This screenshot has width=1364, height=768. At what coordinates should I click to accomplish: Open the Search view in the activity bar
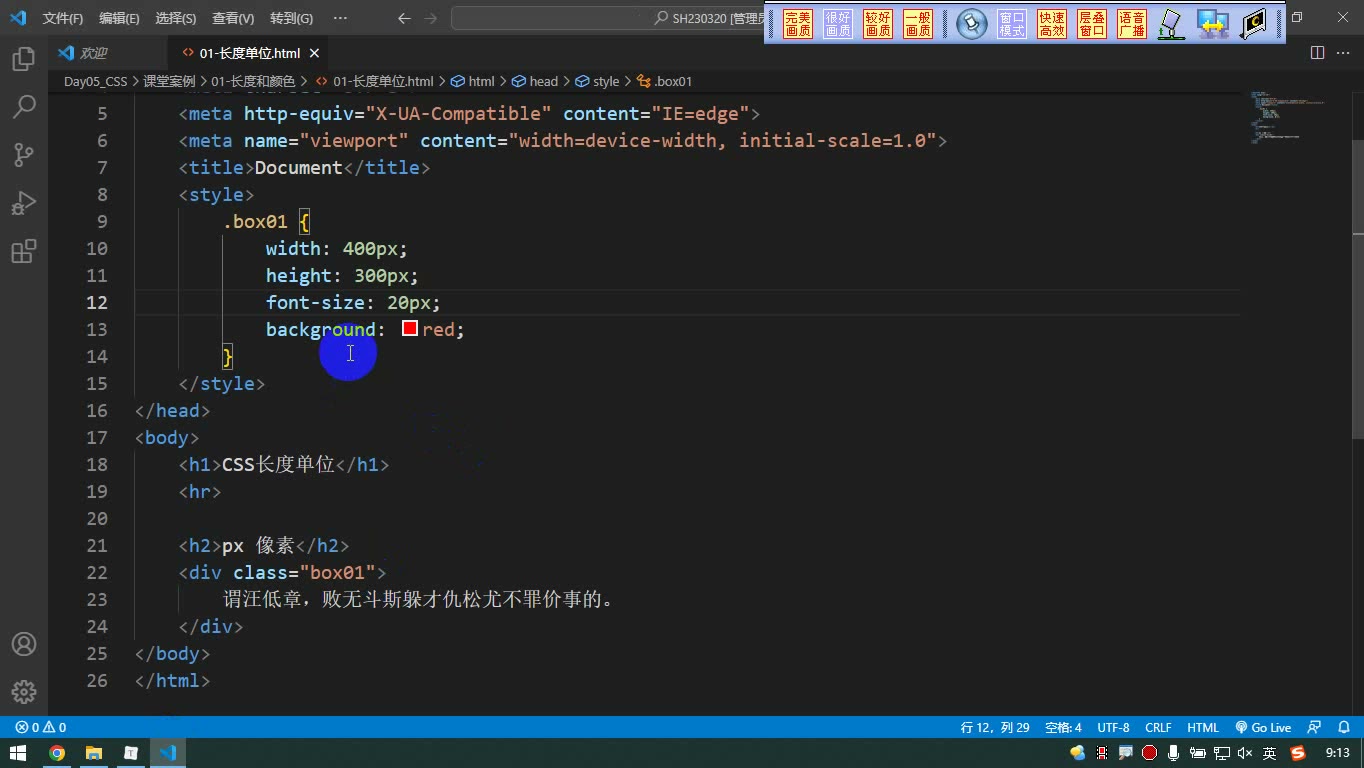click(24, 107)
